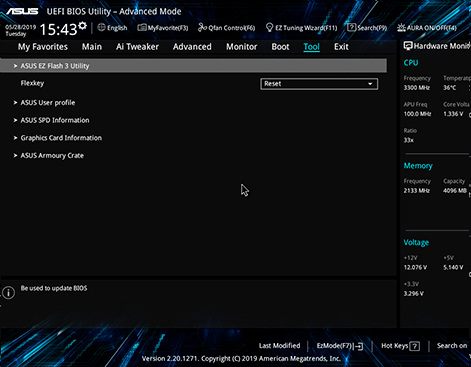Open the Advanced tab
471x367 pixels.
[192, 47]
